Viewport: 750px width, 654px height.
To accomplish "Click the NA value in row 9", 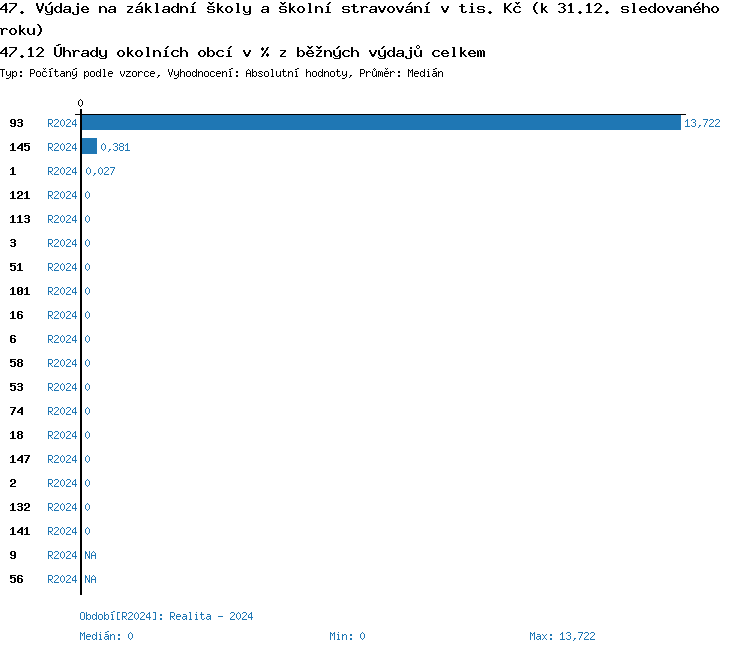I will 90,555.
